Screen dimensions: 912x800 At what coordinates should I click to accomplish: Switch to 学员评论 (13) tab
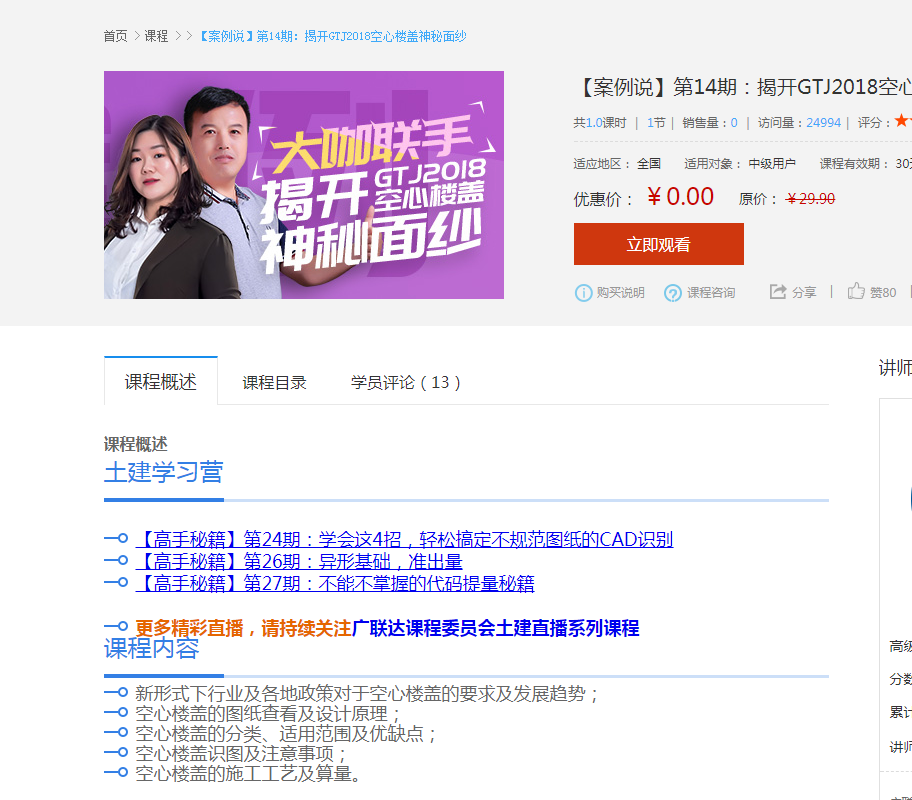(x=405, y=382)
